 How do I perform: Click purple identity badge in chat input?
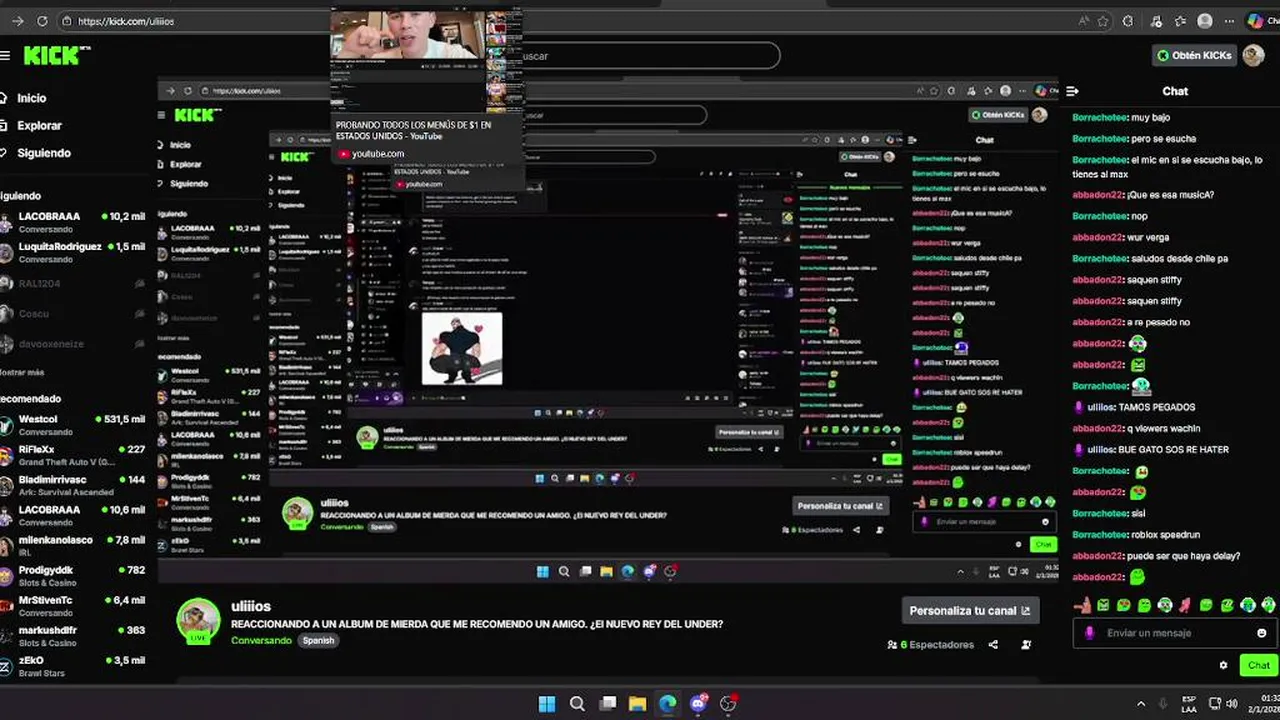pos(1089,633)
